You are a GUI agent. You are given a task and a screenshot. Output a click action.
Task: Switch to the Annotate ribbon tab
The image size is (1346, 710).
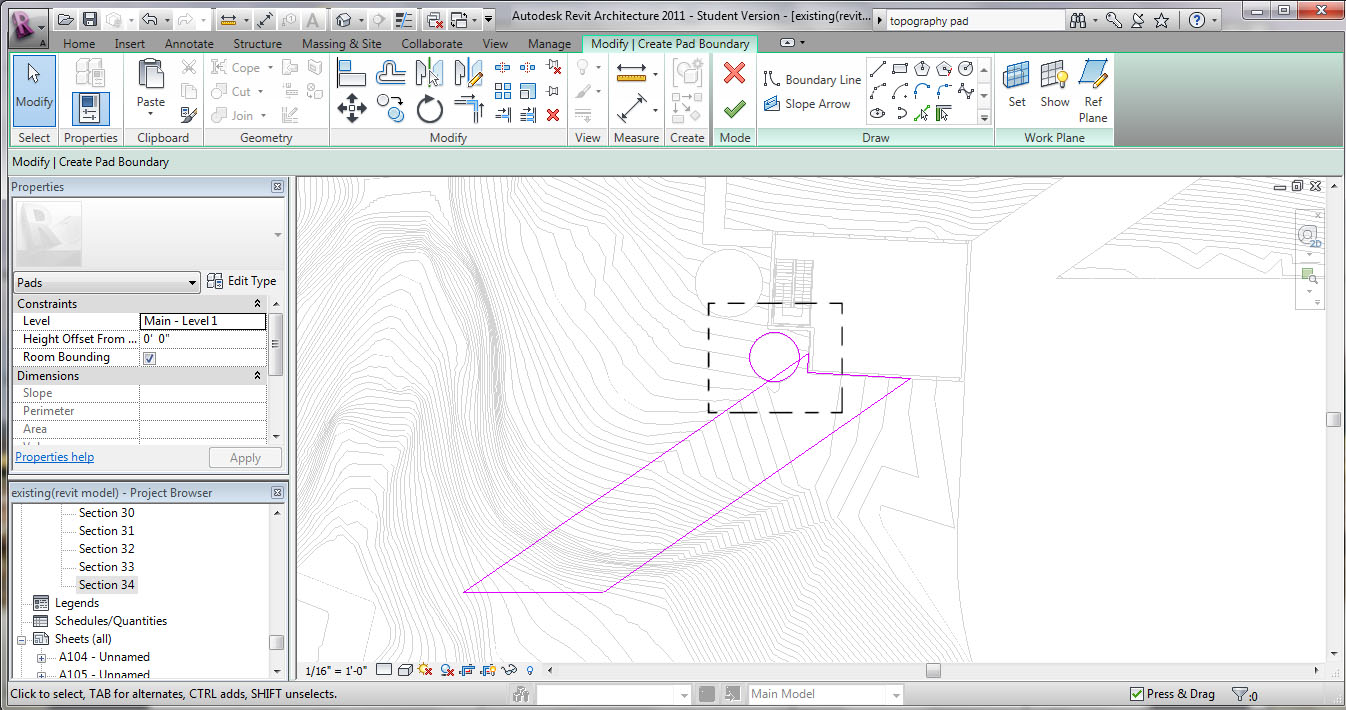pyautogui.click(x=189, y=44)
